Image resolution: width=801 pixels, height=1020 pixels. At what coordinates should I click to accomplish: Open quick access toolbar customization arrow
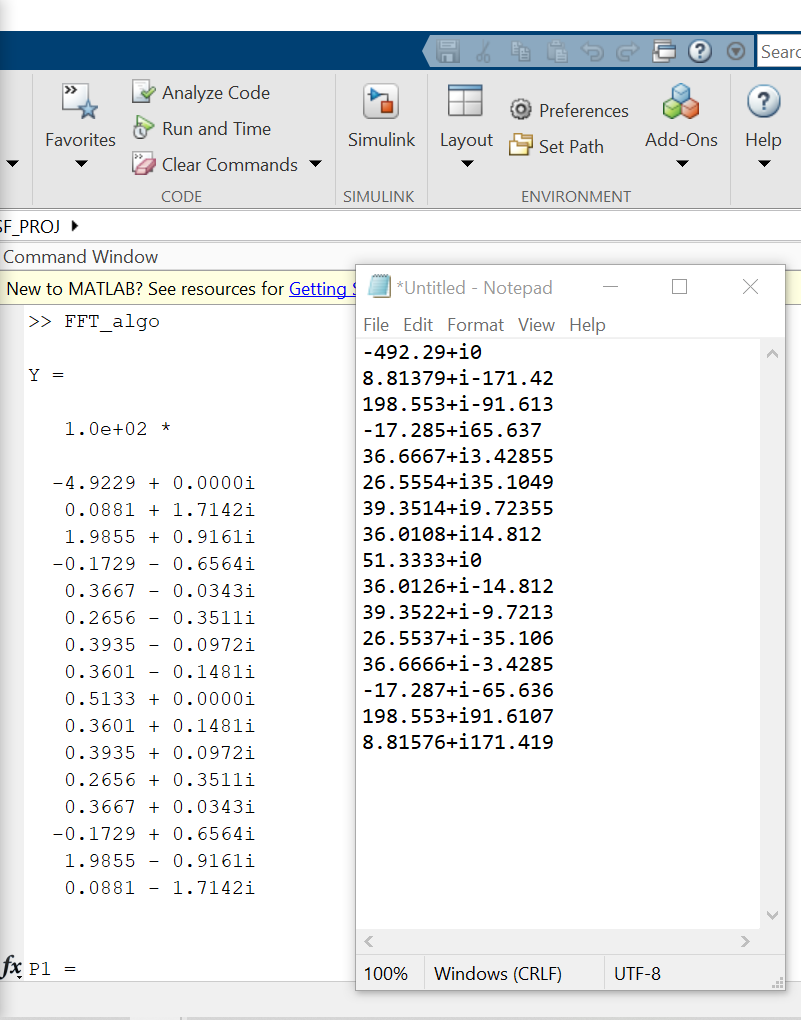[736, 51]
